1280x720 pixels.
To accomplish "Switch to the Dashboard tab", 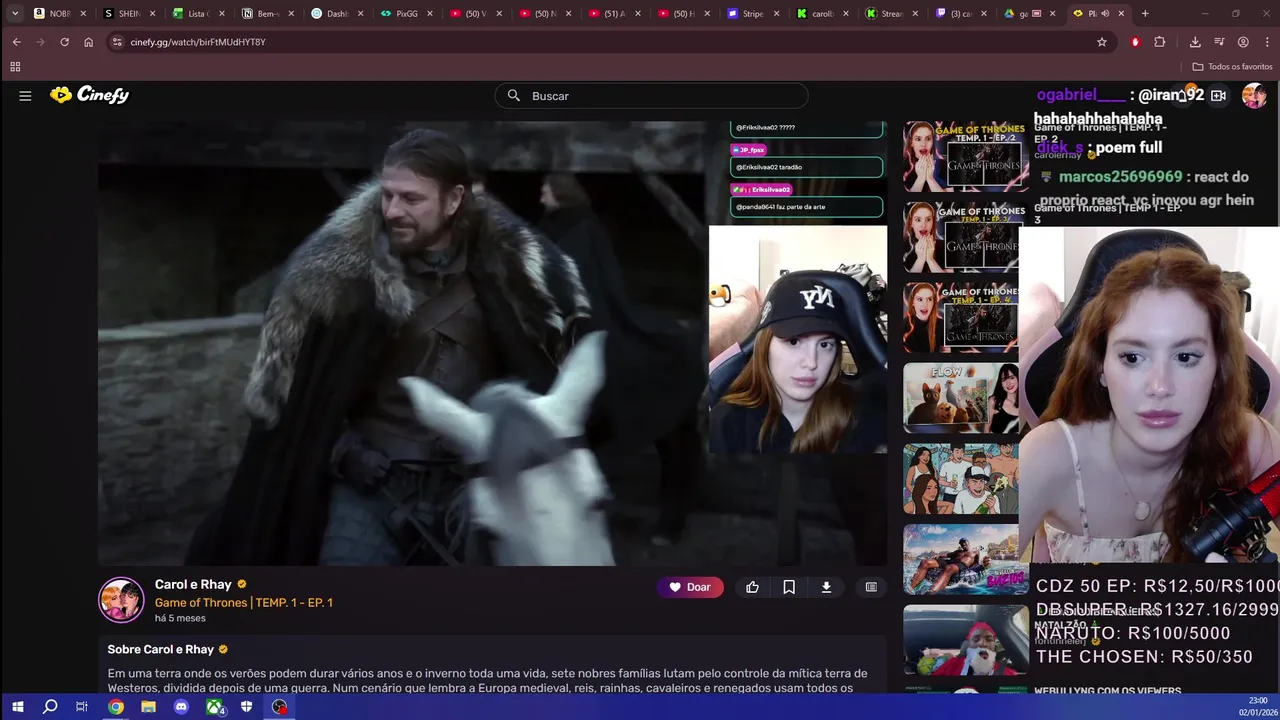I will [x=338, y=14].
